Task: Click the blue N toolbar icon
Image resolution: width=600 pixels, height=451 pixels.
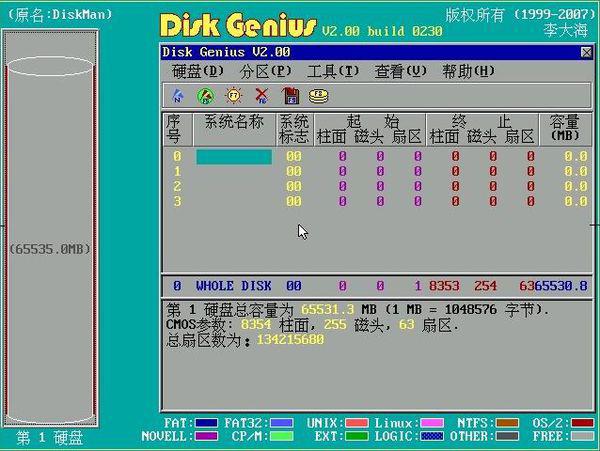Action: coord(178,96)
